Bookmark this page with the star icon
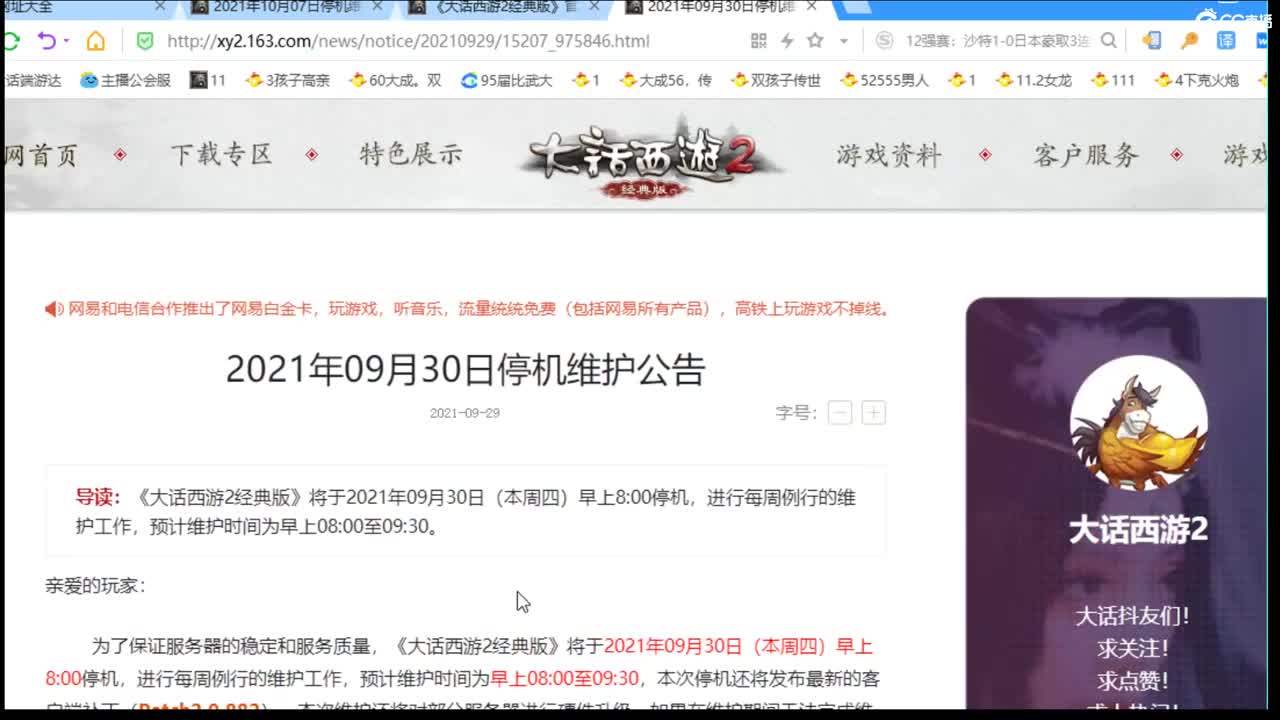The image size is (1280, 720). [x=815, y=41]
